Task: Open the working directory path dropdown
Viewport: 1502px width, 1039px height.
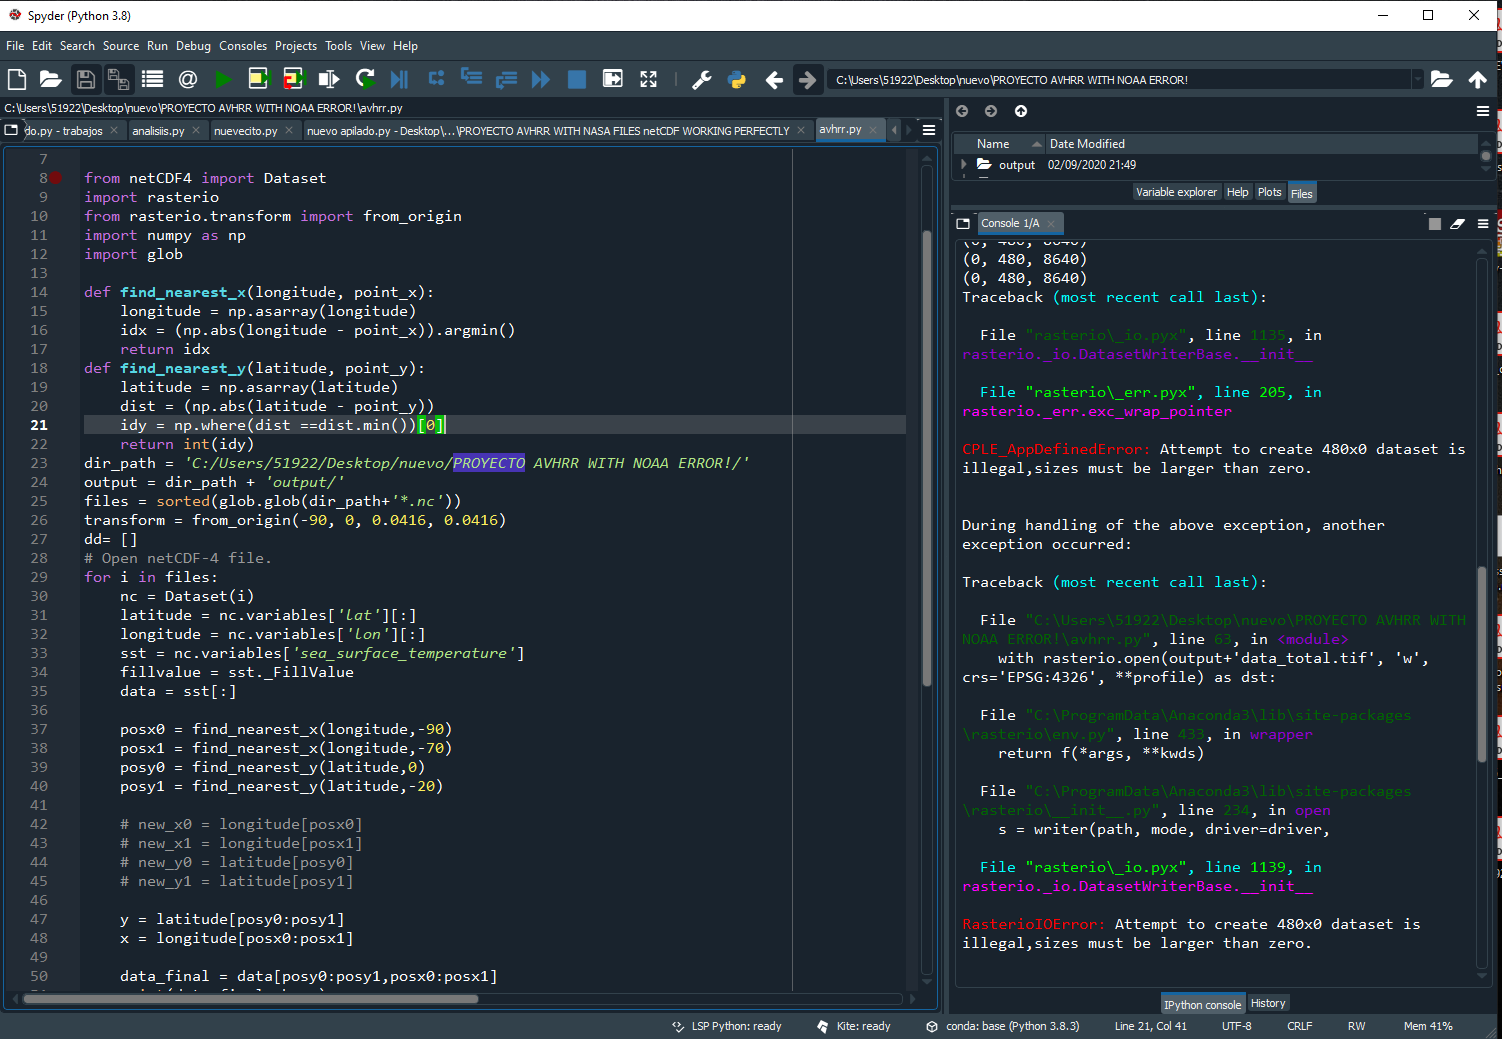Action: point(1417,79)
